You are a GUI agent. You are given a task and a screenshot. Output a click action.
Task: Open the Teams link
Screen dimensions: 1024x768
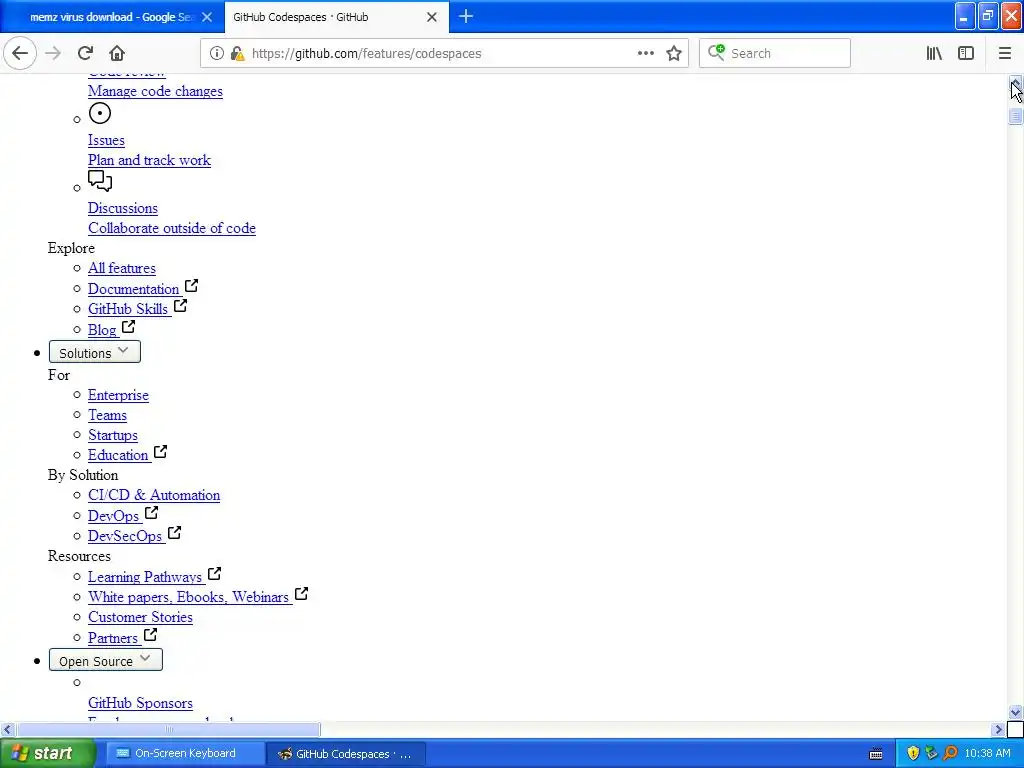(108, 415)
